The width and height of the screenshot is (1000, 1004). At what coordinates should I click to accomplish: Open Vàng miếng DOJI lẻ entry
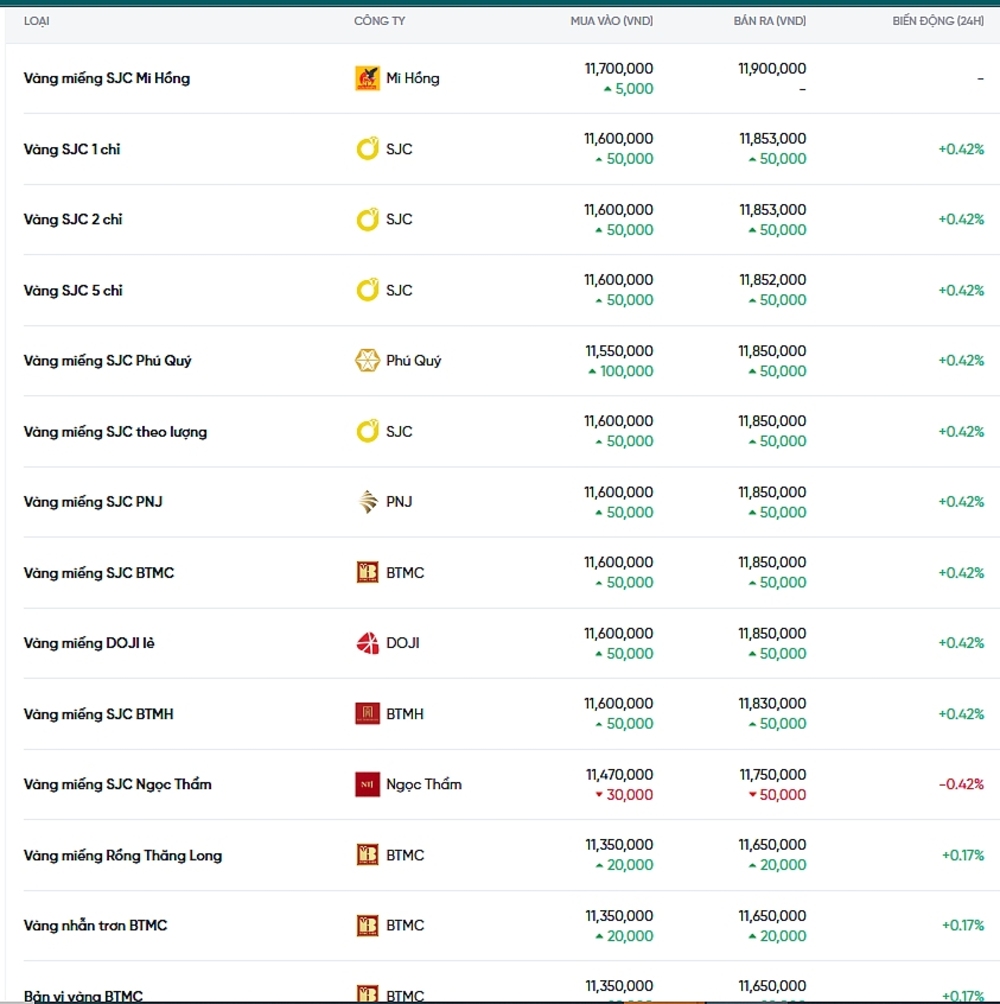point(89,643)
